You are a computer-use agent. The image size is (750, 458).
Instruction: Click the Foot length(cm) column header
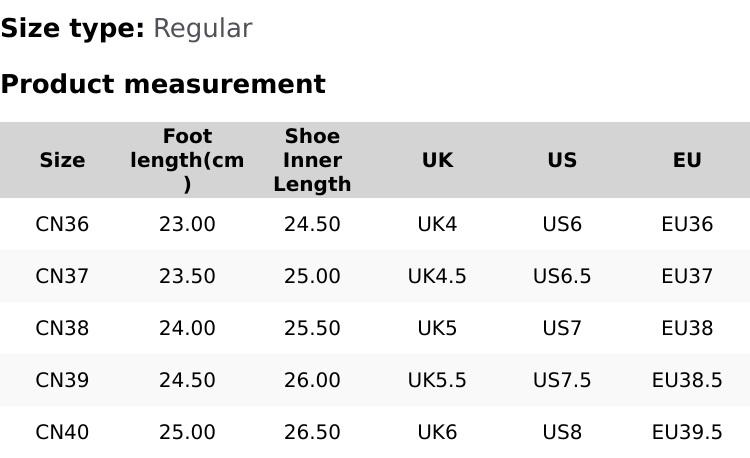click(187, 160)
